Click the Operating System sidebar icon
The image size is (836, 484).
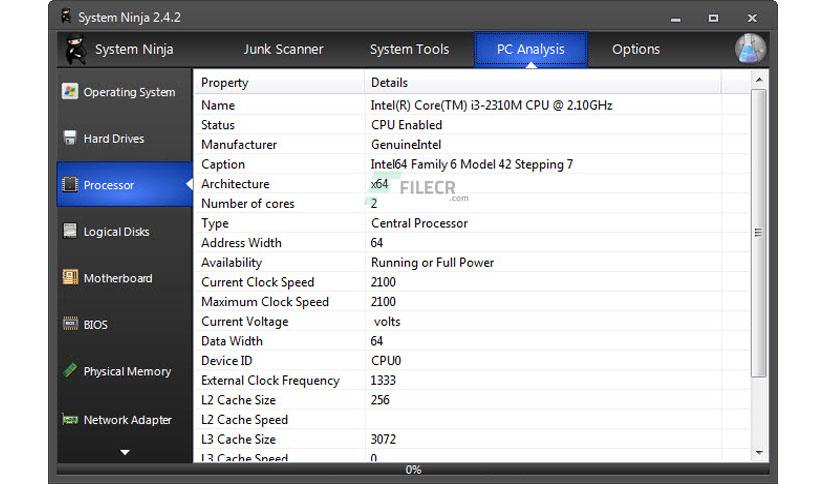70,92
